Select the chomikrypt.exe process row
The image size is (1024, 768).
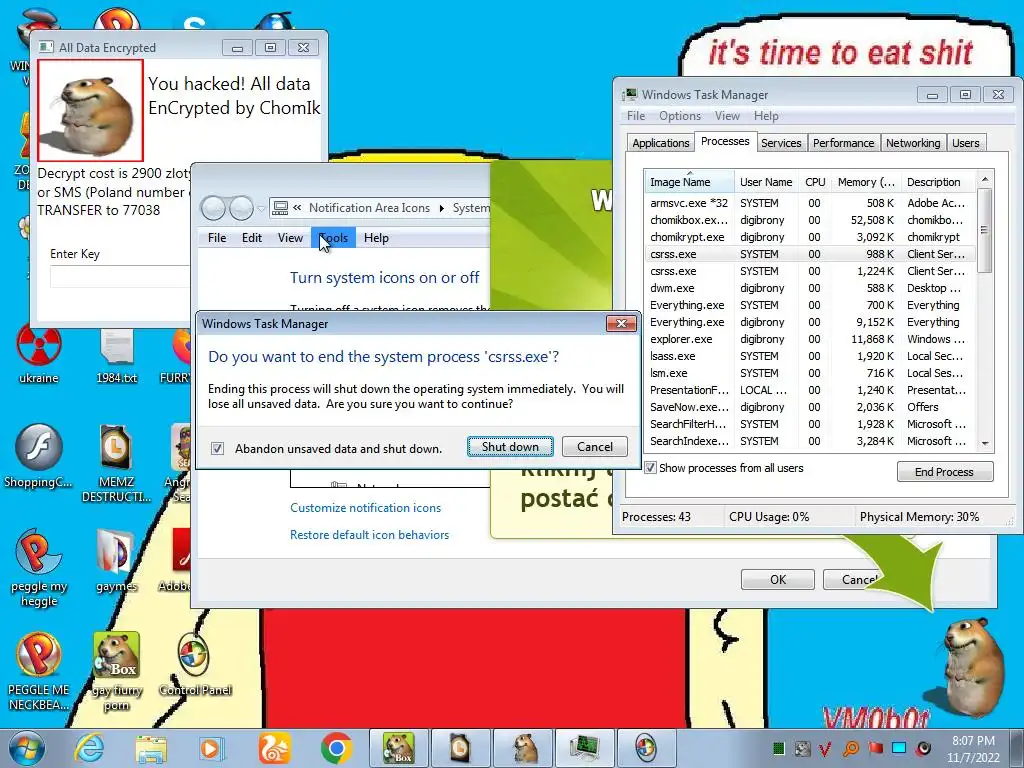(x=810, y=237)
